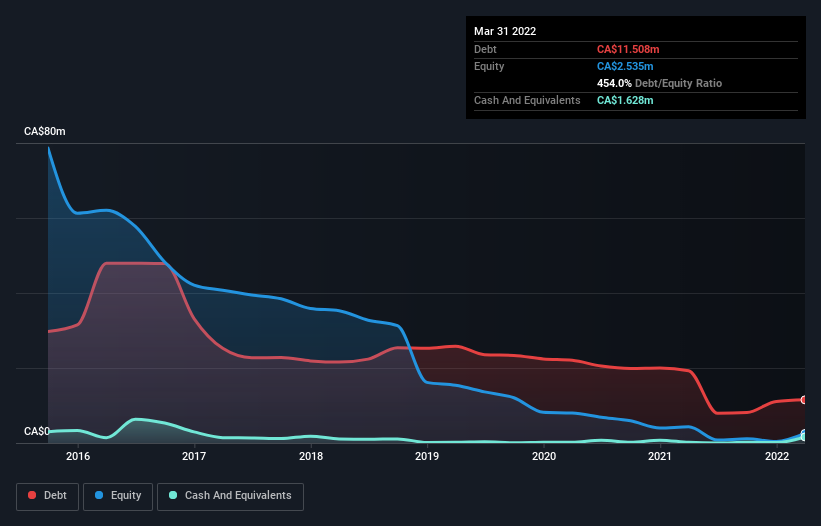
Task: Click the teal Cash legend dot
Action: (173, 495)
